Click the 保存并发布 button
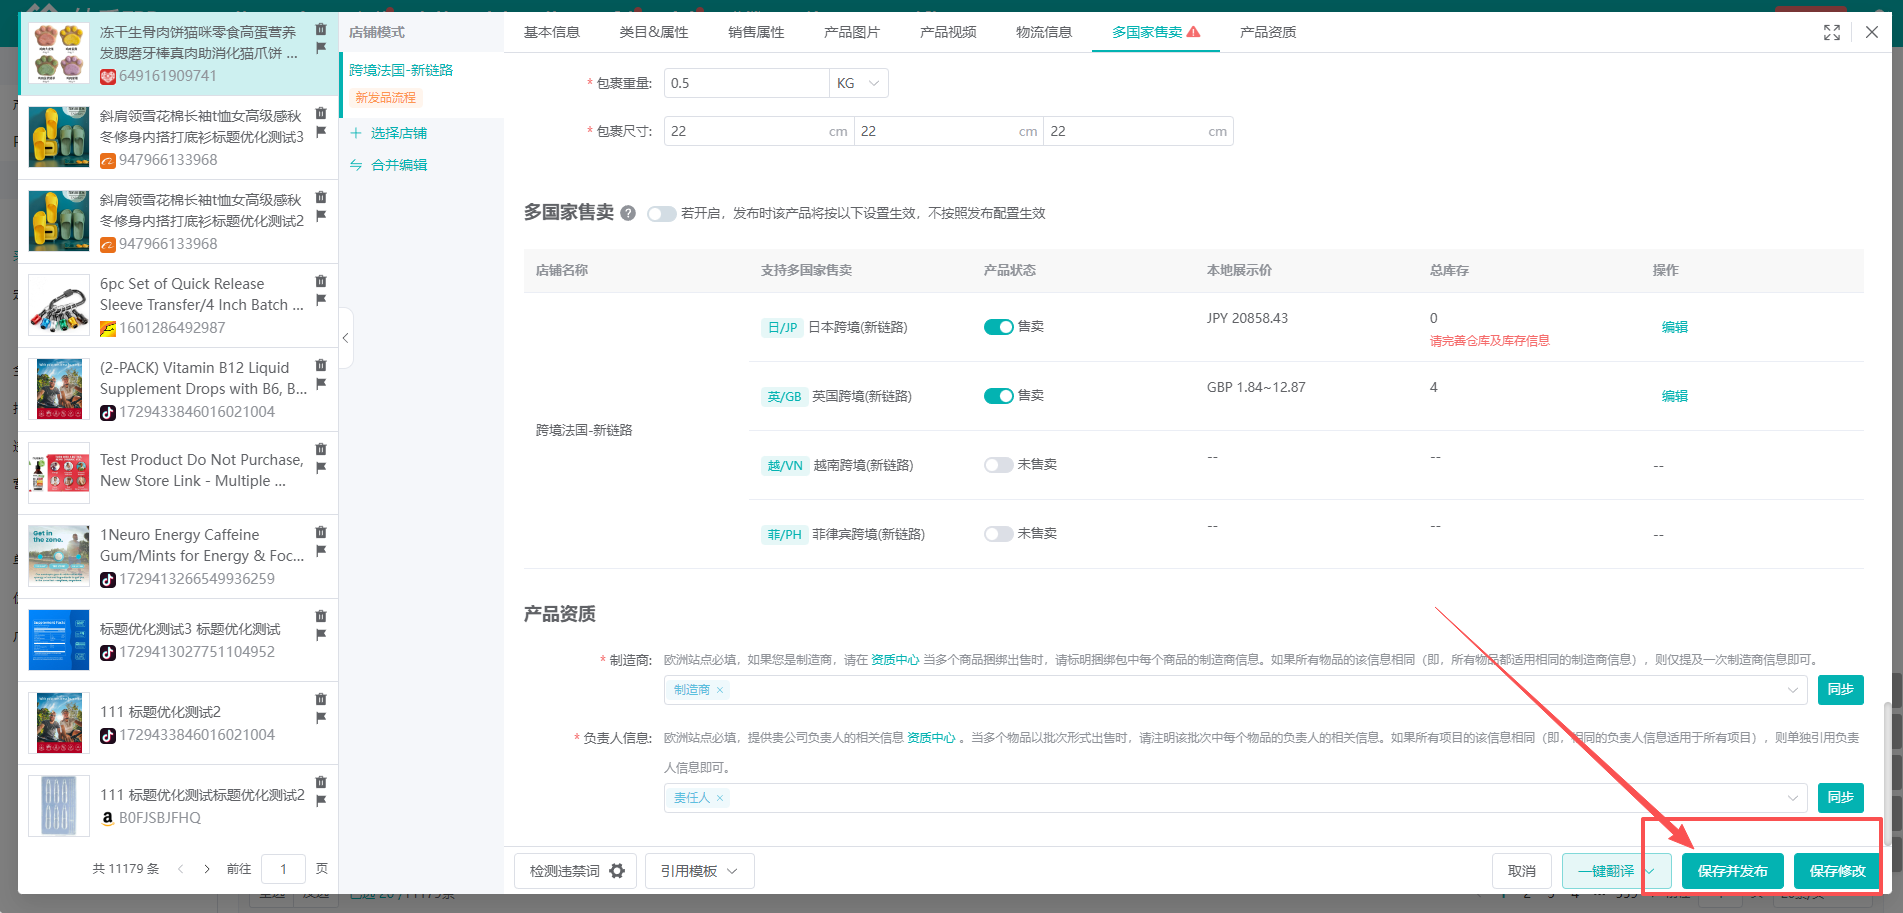Viewport: 1903px width, 913px height. 1733,870
